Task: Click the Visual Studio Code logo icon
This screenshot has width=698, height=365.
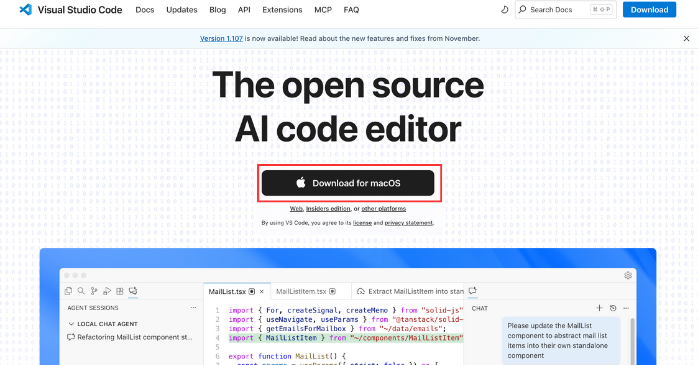Action: click(26, 9)
